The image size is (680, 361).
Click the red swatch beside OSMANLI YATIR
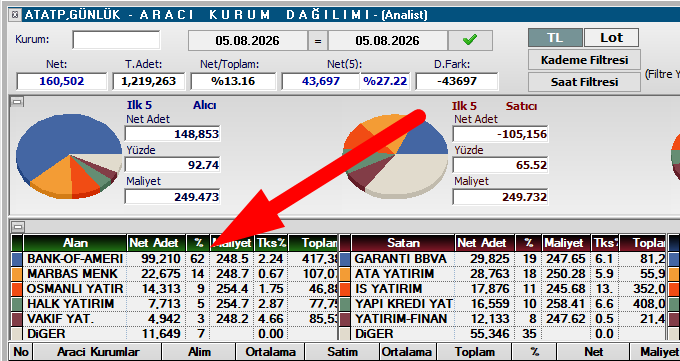17,289
